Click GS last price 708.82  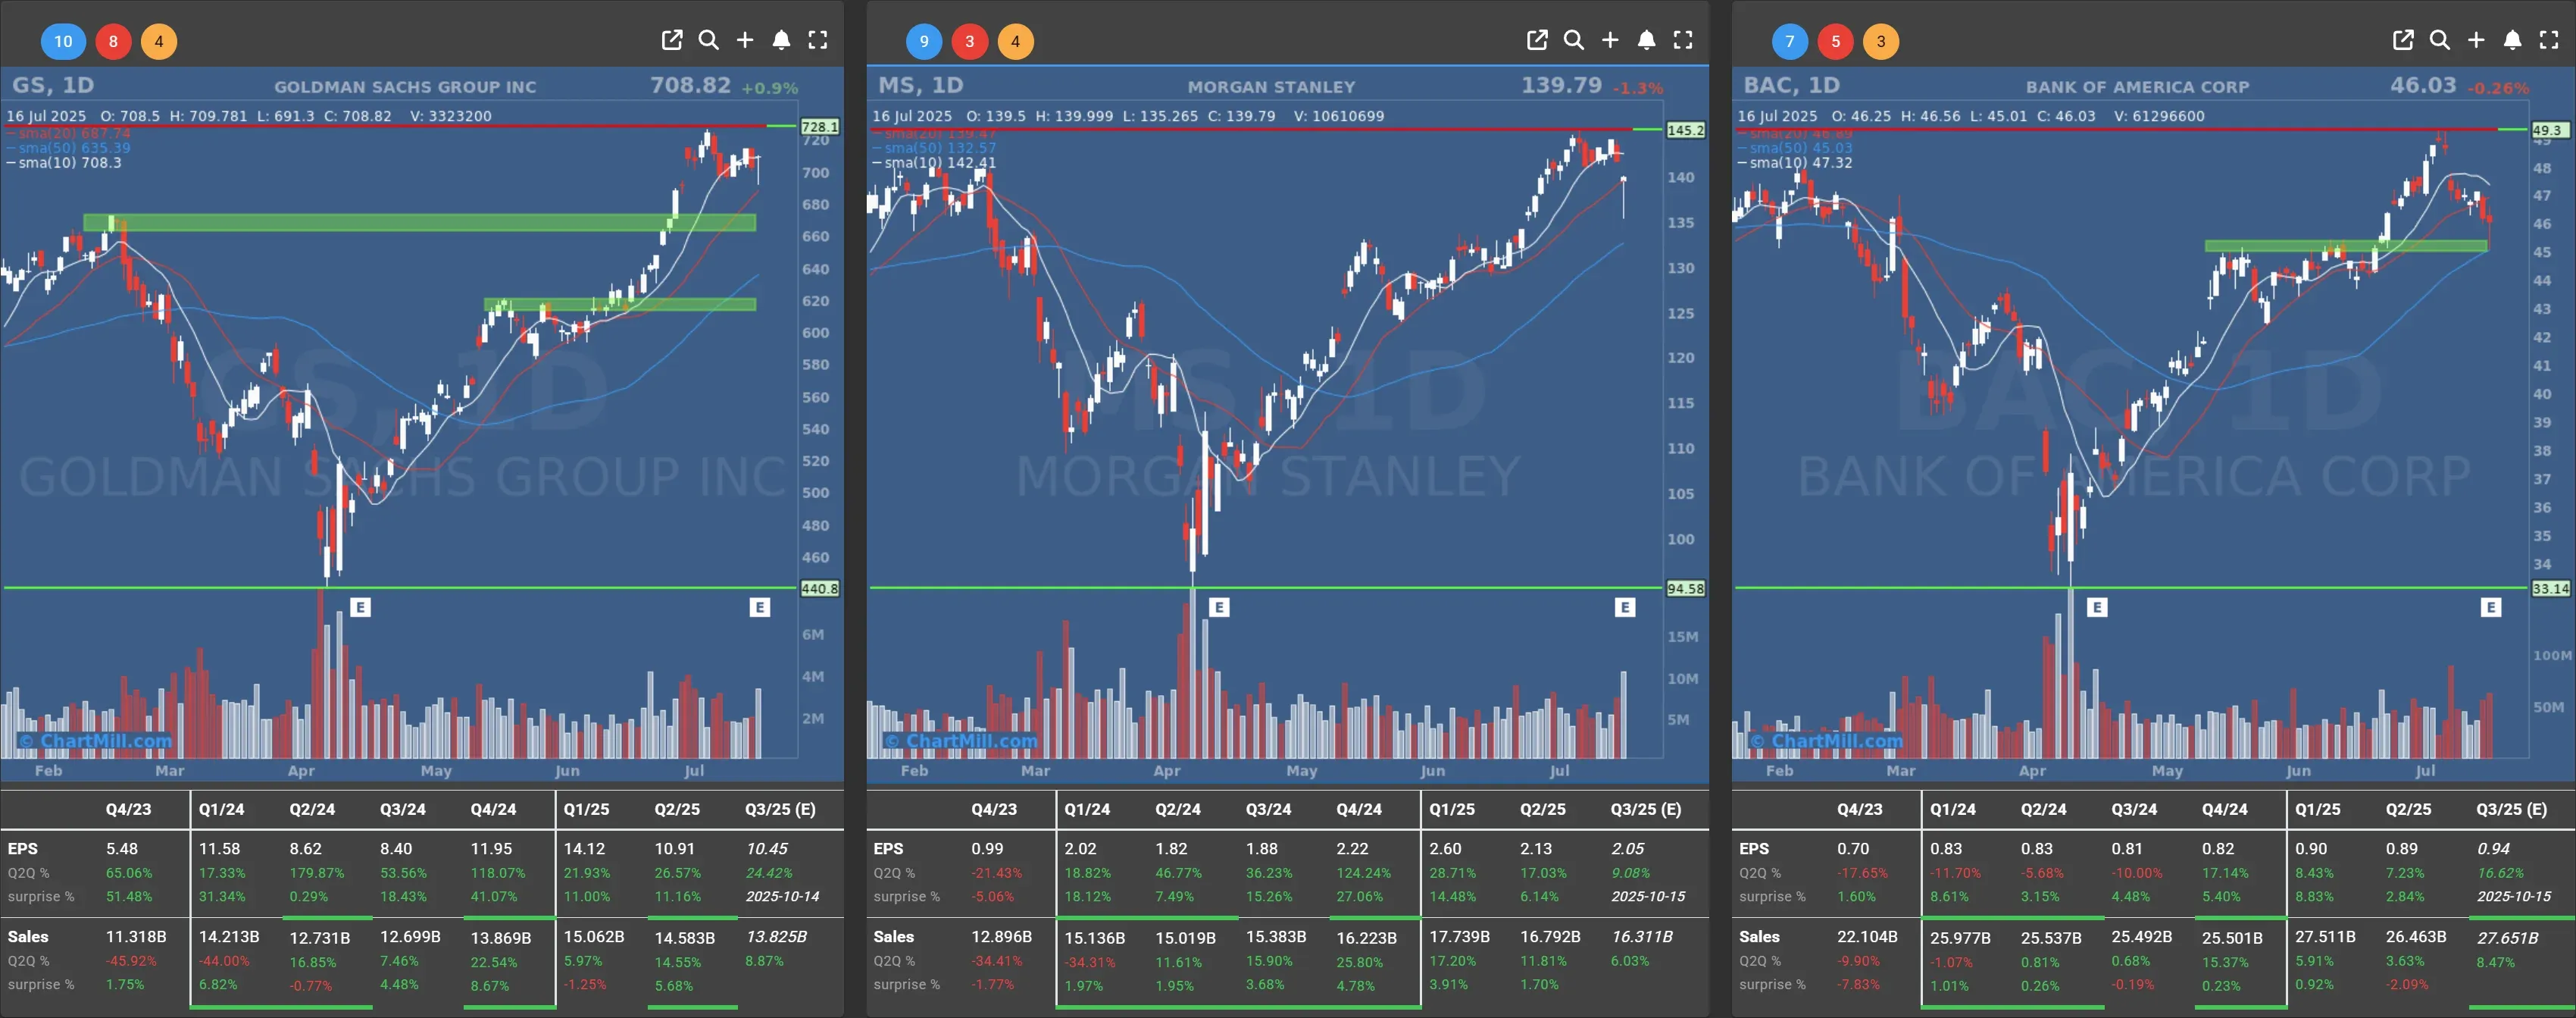tap(690, 85)
